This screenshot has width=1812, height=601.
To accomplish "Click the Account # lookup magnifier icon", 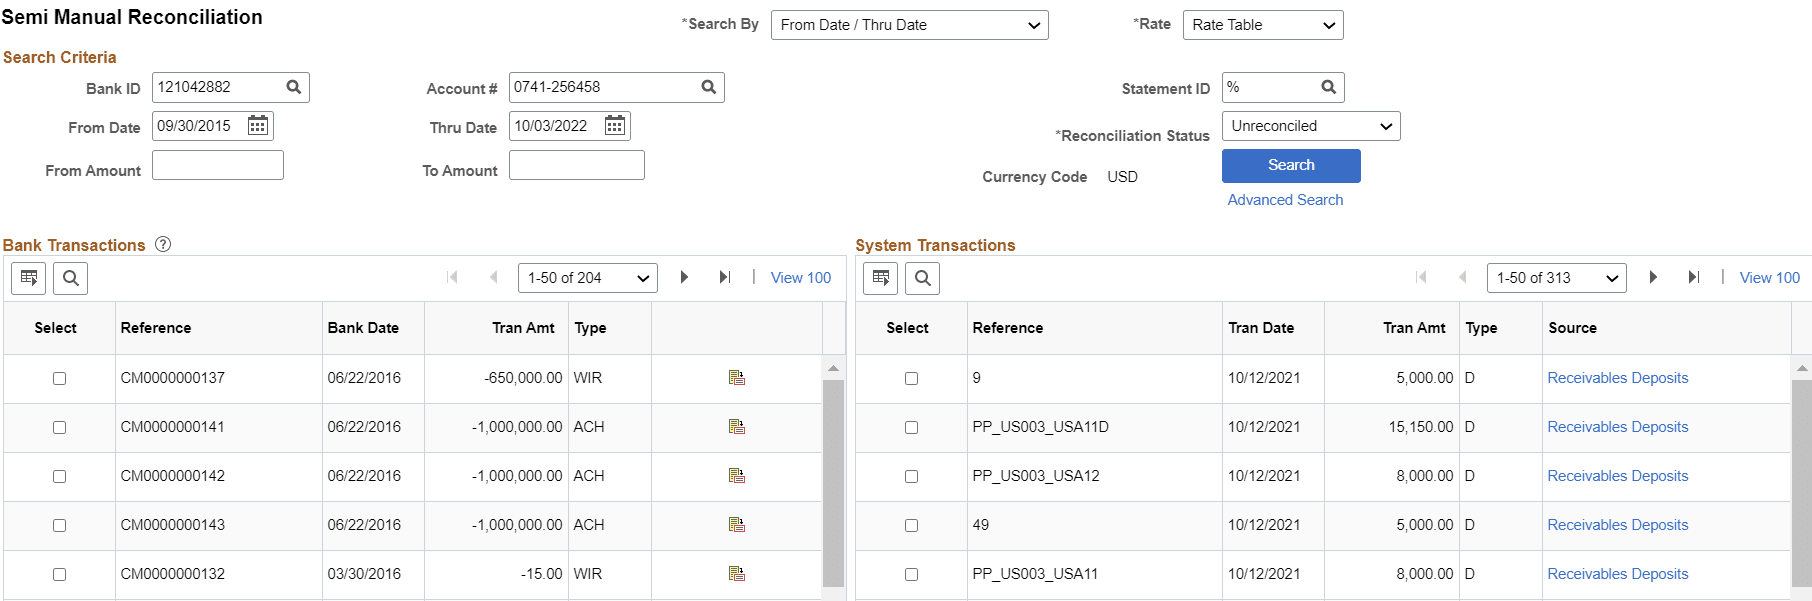I will point(709,87).
